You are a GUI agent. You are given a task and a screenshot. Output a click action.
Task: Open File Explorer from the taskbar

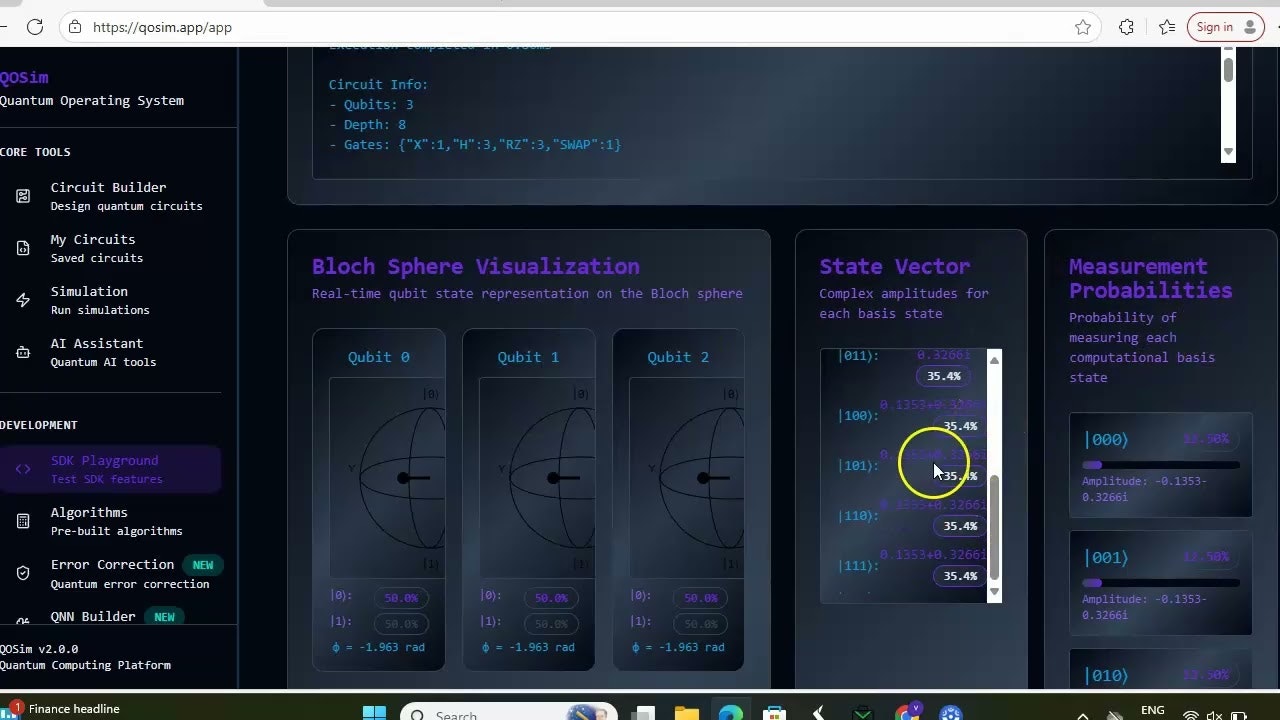(x=686, y=713)
